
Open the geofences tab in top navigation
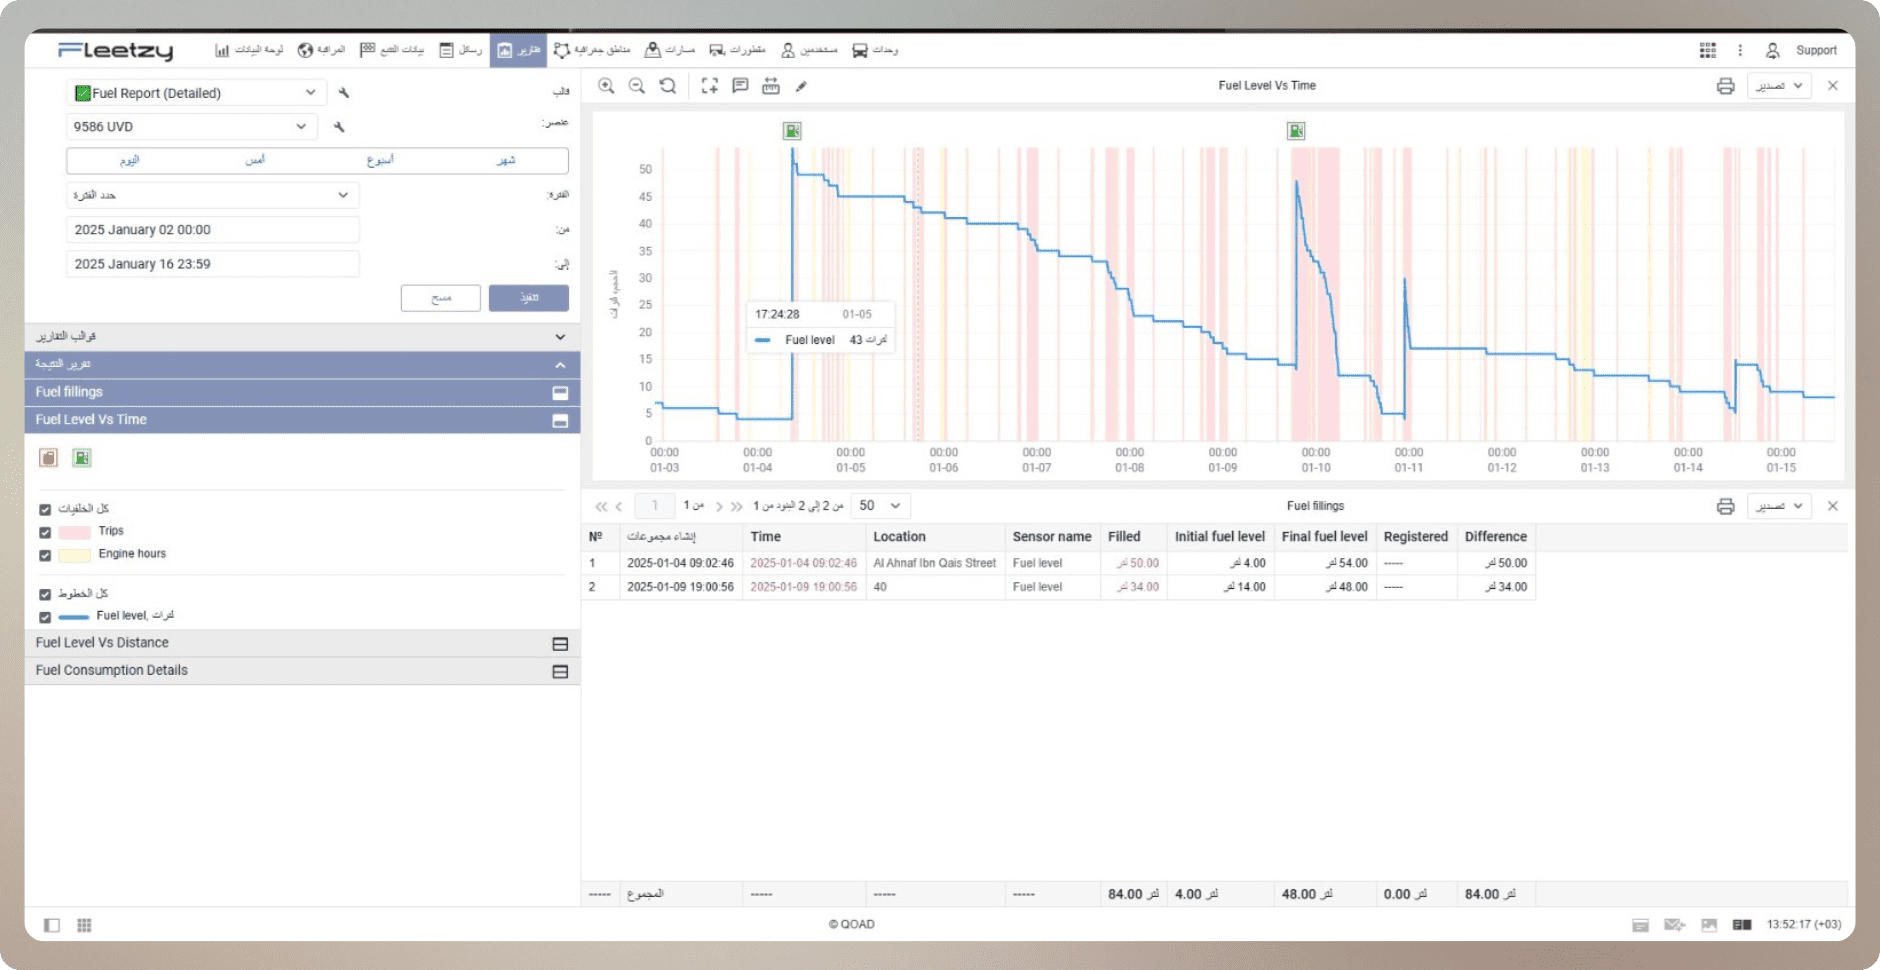click(x=592, y=50)
